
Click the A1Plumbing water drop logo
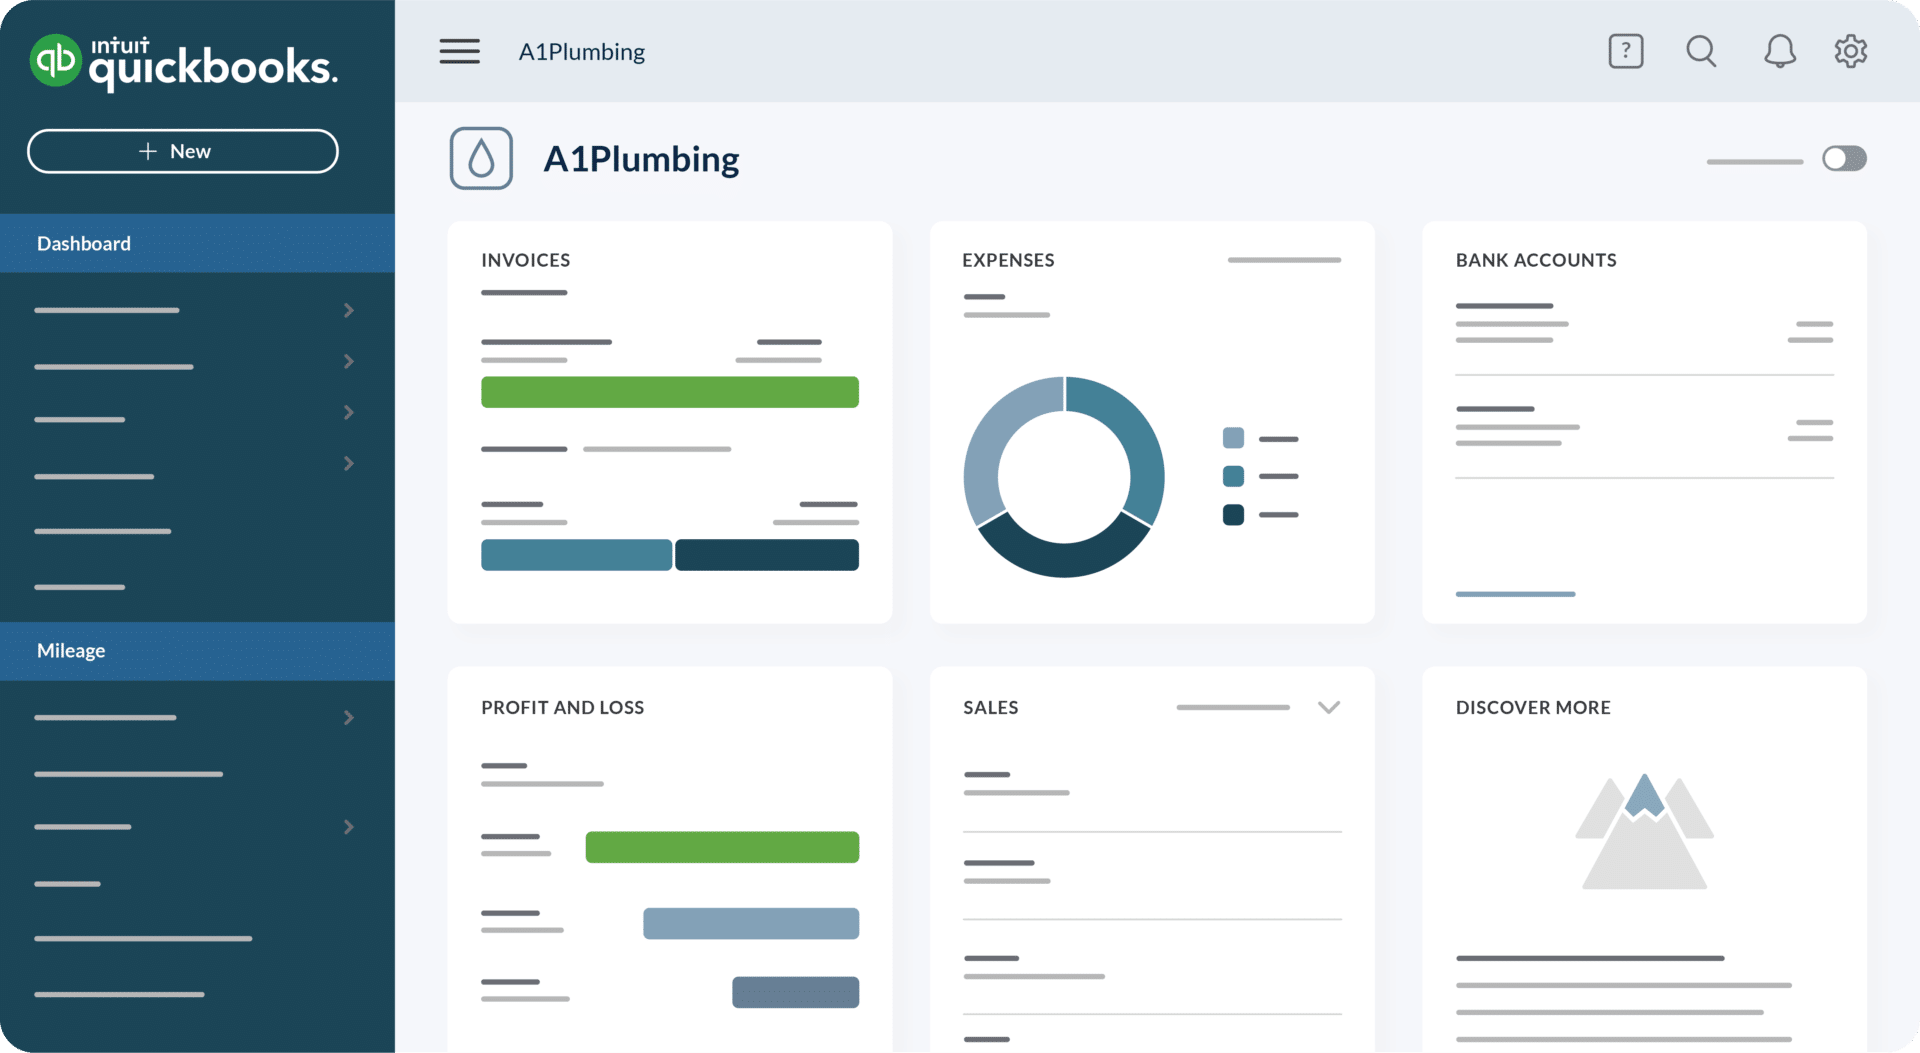coord(481,158)
